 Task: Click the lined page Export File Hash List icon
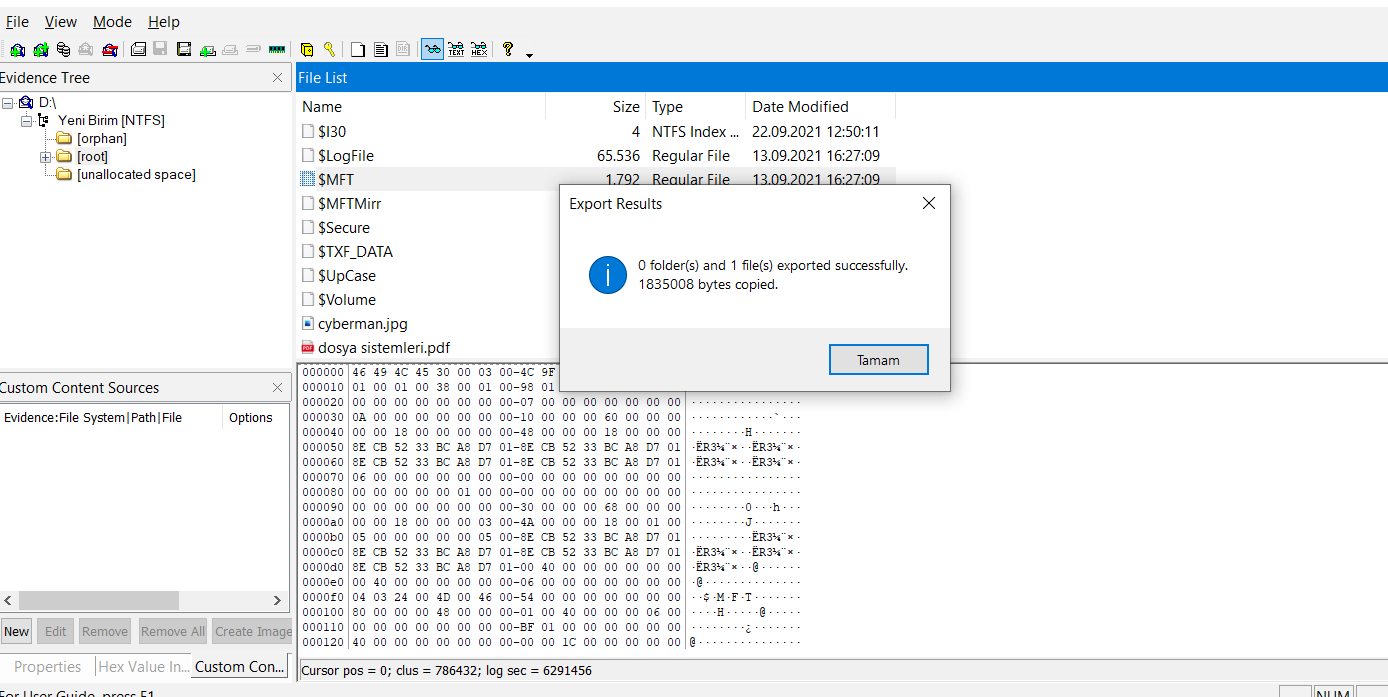(380, 49)
